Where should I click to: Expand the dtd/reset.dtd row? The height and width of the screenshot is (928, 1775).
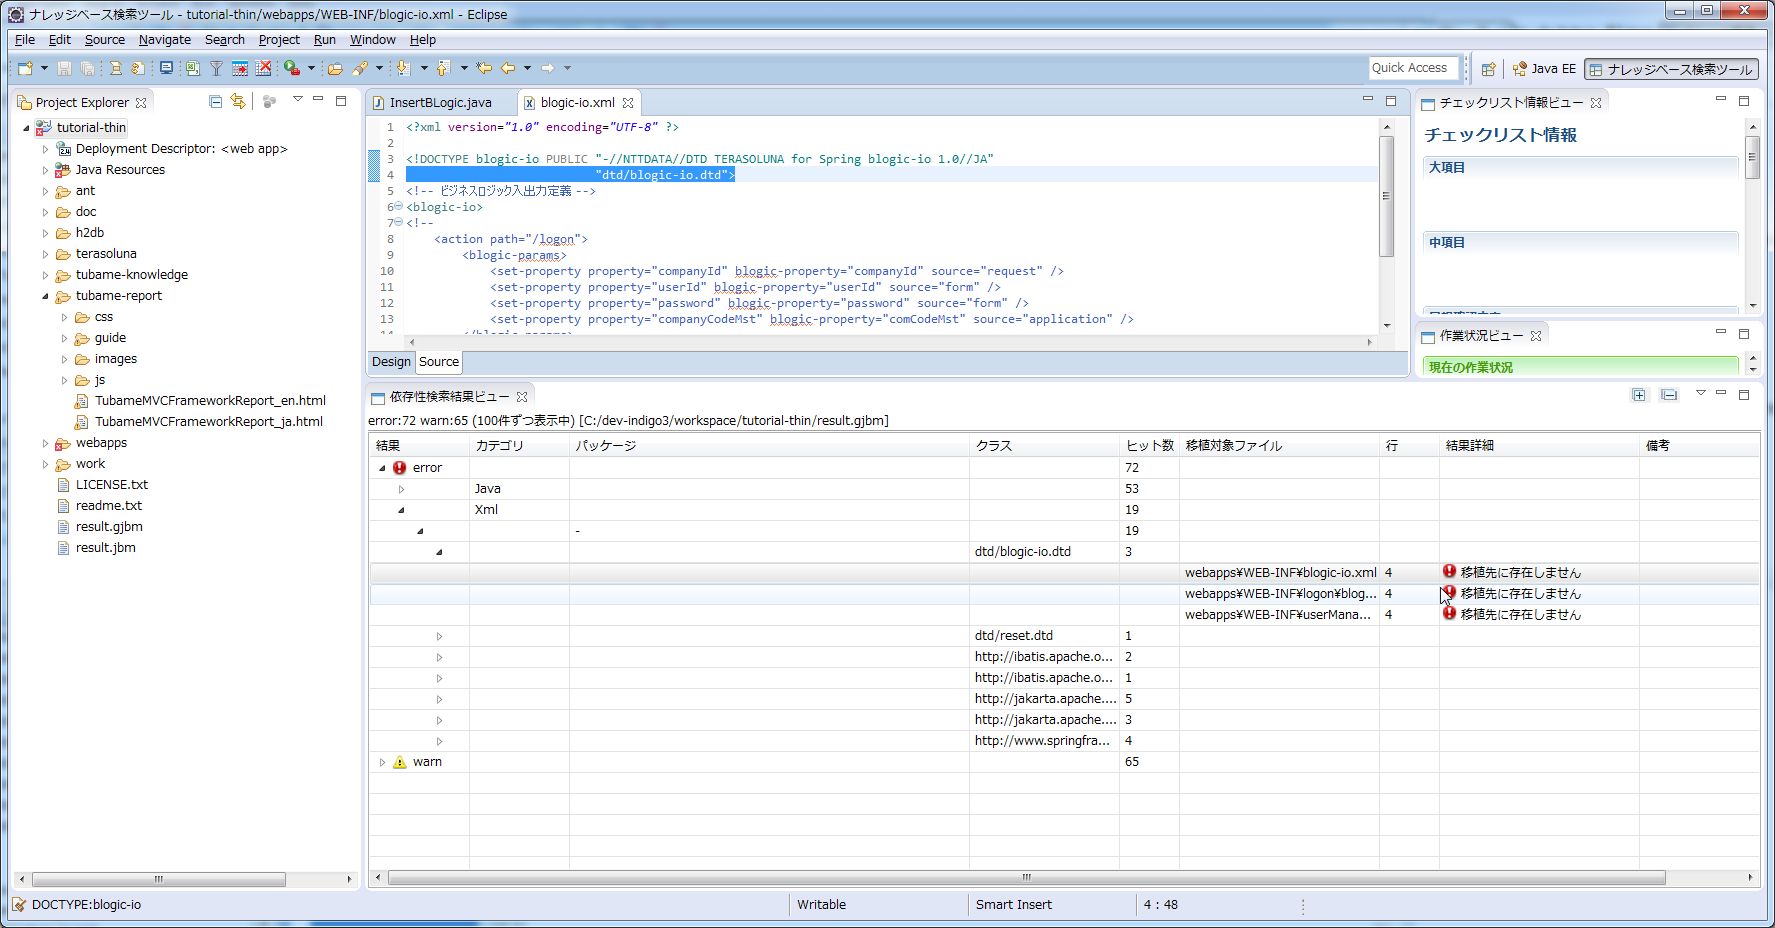[x=439, y=636]
